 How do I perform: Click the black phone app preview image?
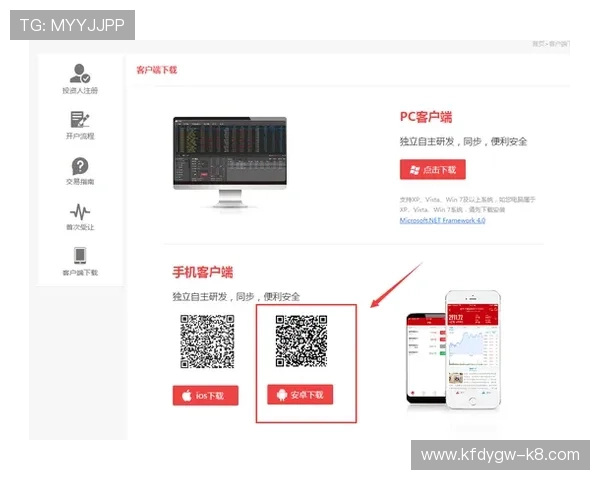[426, 358]
